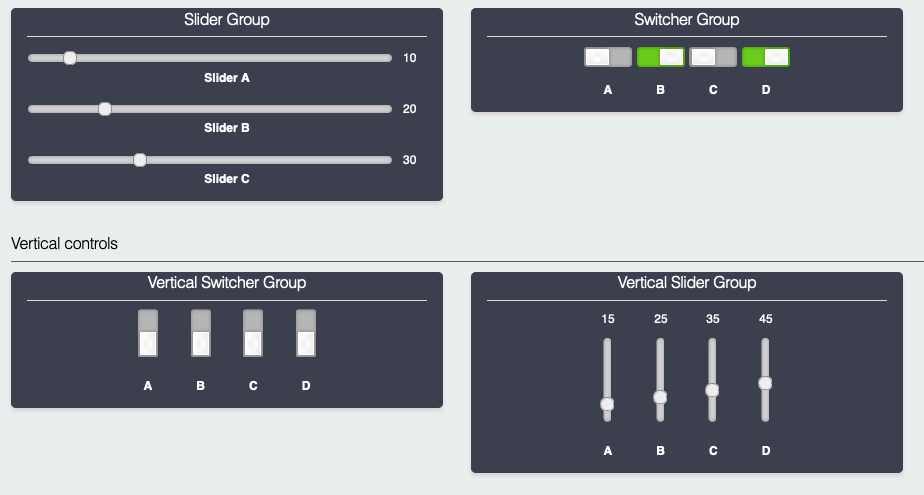Image resolution: width=924 pixels, height=495 pixels.
Task: Click the Slider Group title
Action: coord(227,20)
